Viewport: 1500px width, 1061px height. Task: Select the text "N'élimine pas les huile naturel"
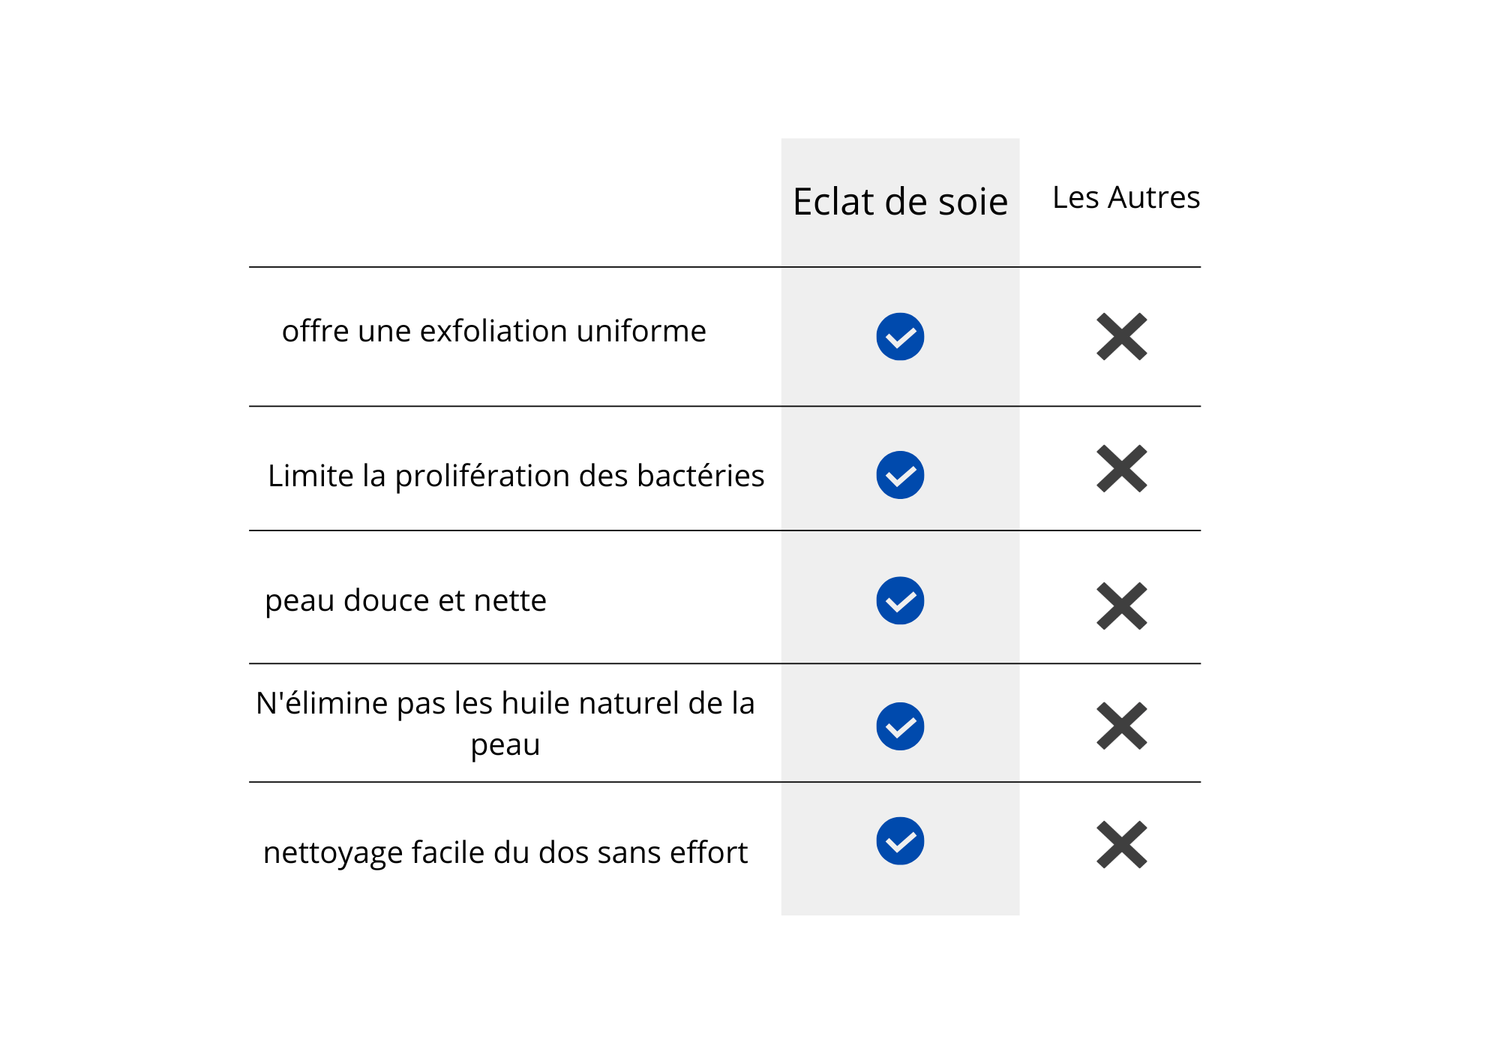pos(505,704)
